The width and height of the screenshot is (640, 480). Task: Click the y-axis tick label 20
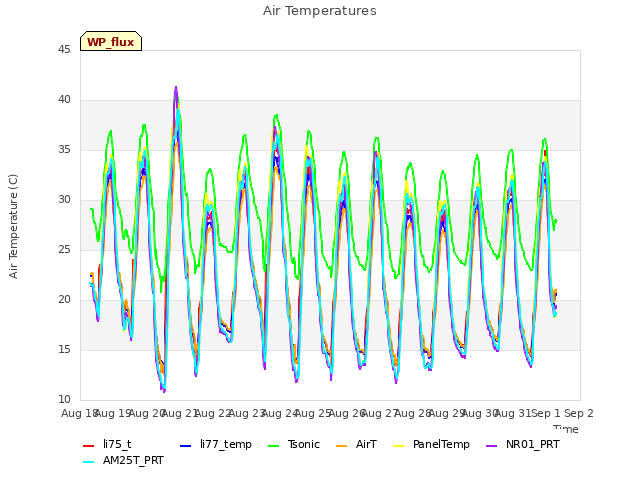tap(64, 300)
